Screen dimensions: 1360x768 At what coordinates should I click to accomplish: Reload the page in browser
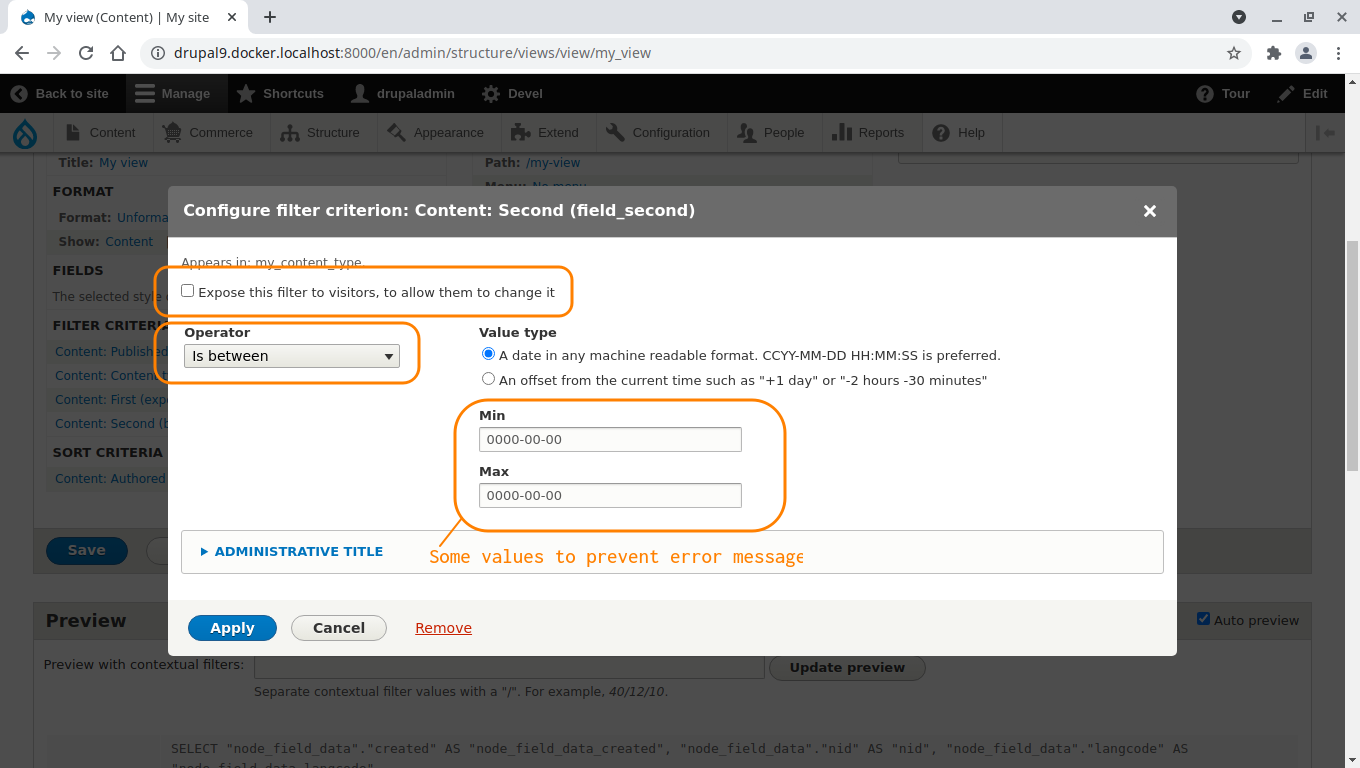point(86,53)
